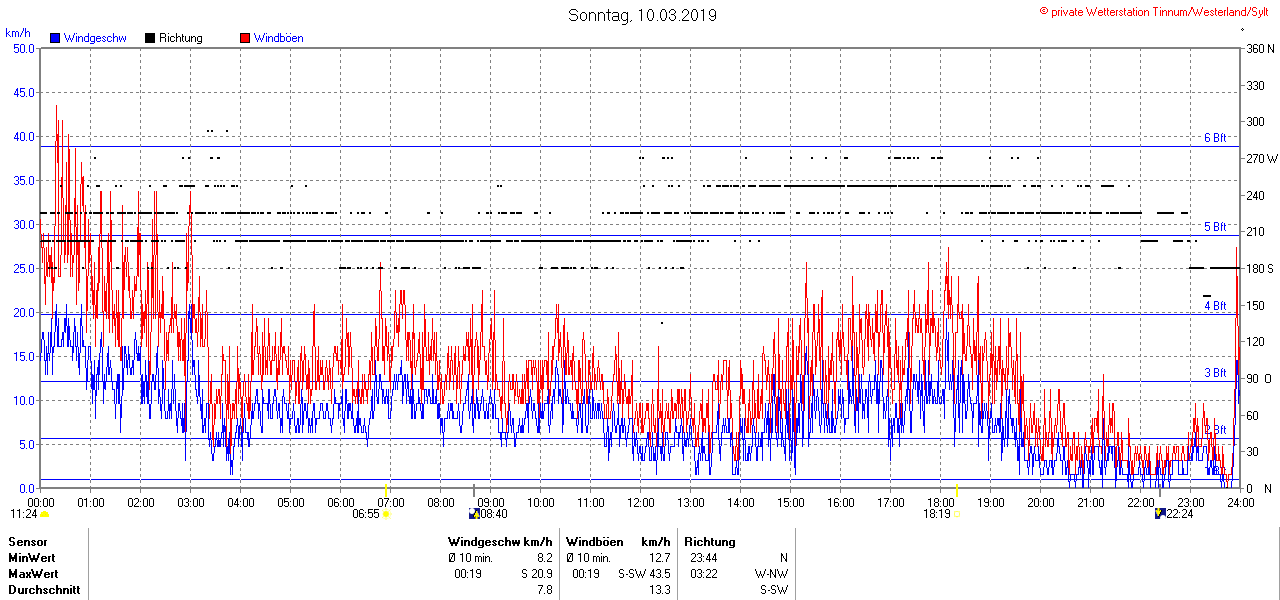Screen dimensions: 1280x600
Task: Click the 03:22 direction time value
Action: pos(704,574)
